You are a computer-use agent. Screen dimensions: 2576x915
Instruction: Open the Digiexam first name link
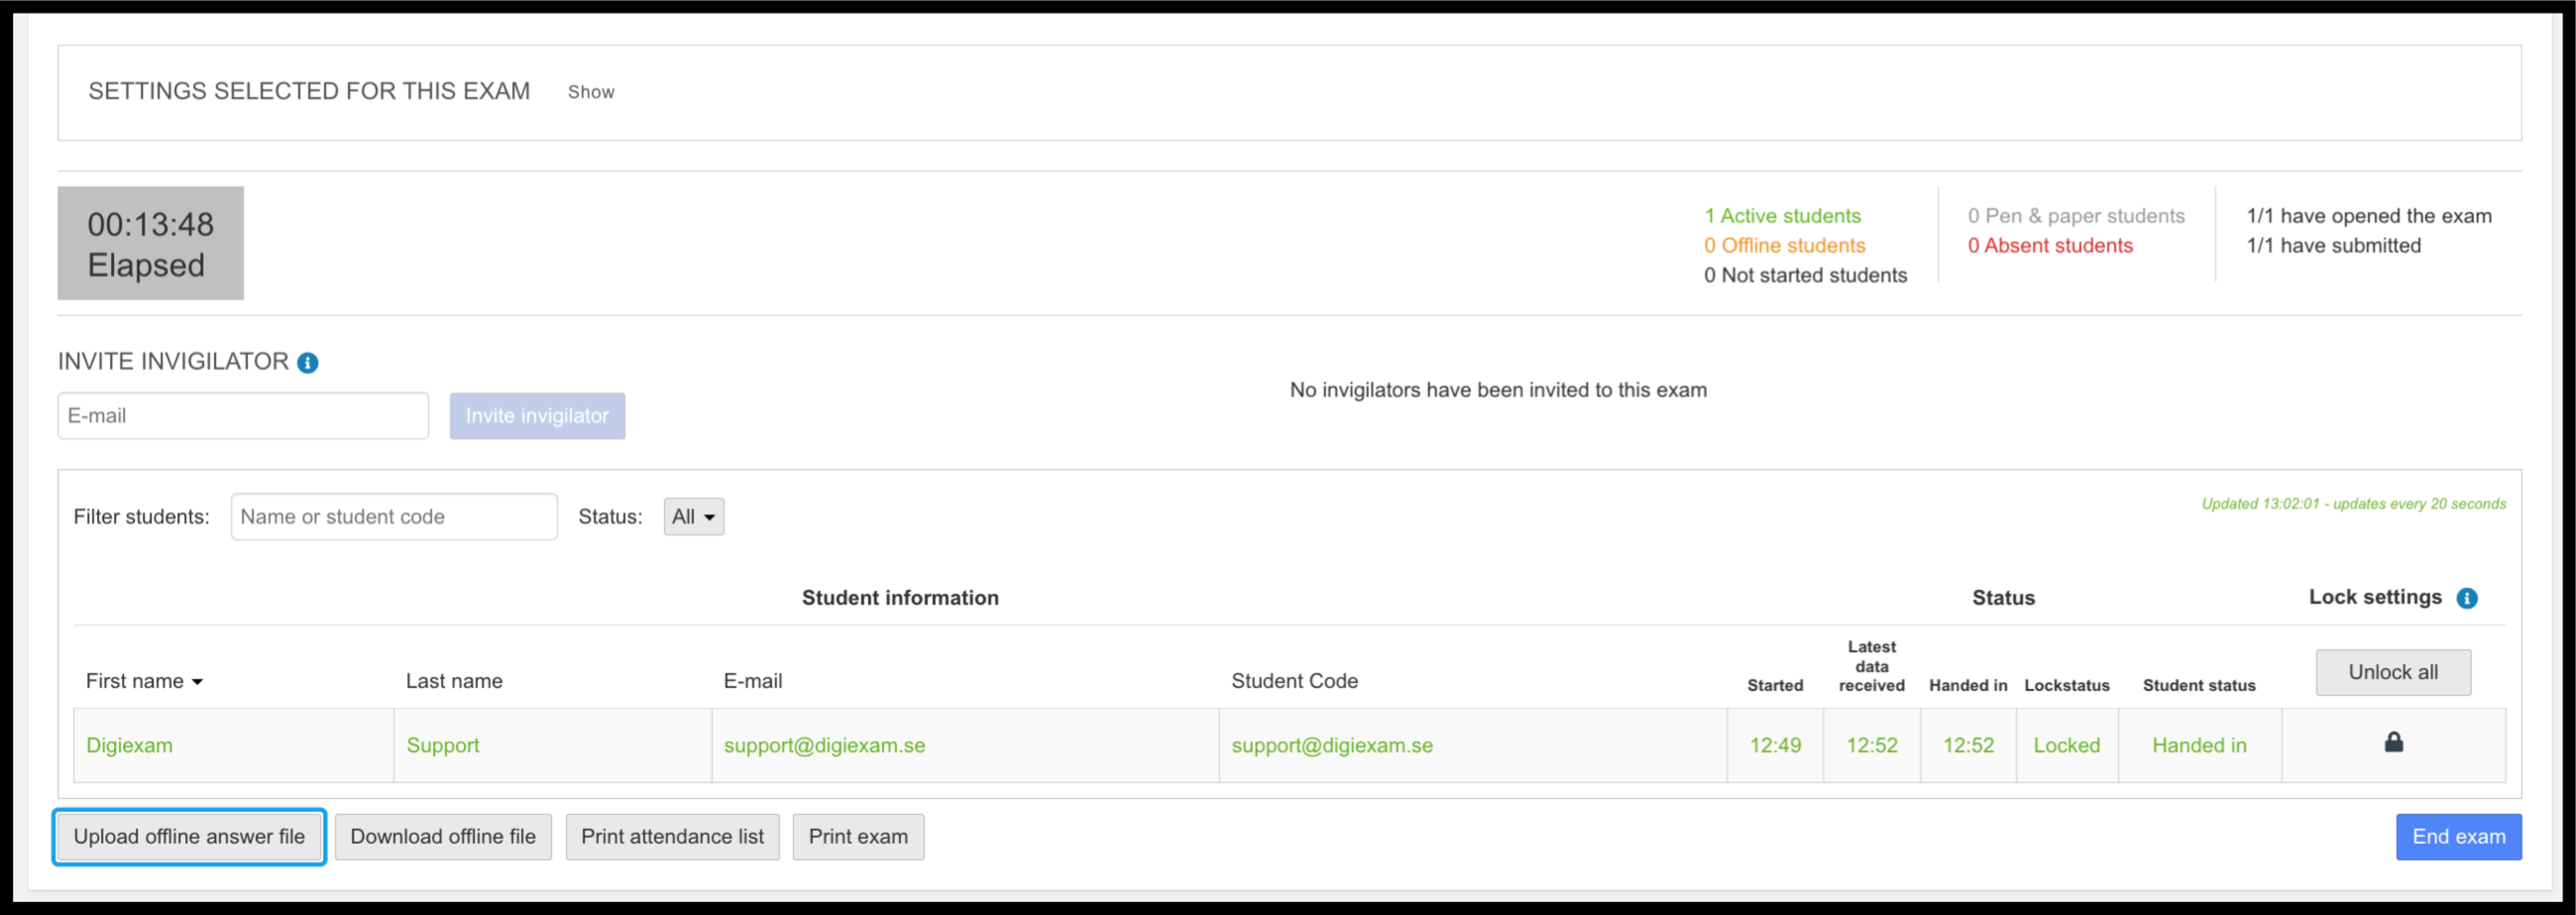pos(129,746)
